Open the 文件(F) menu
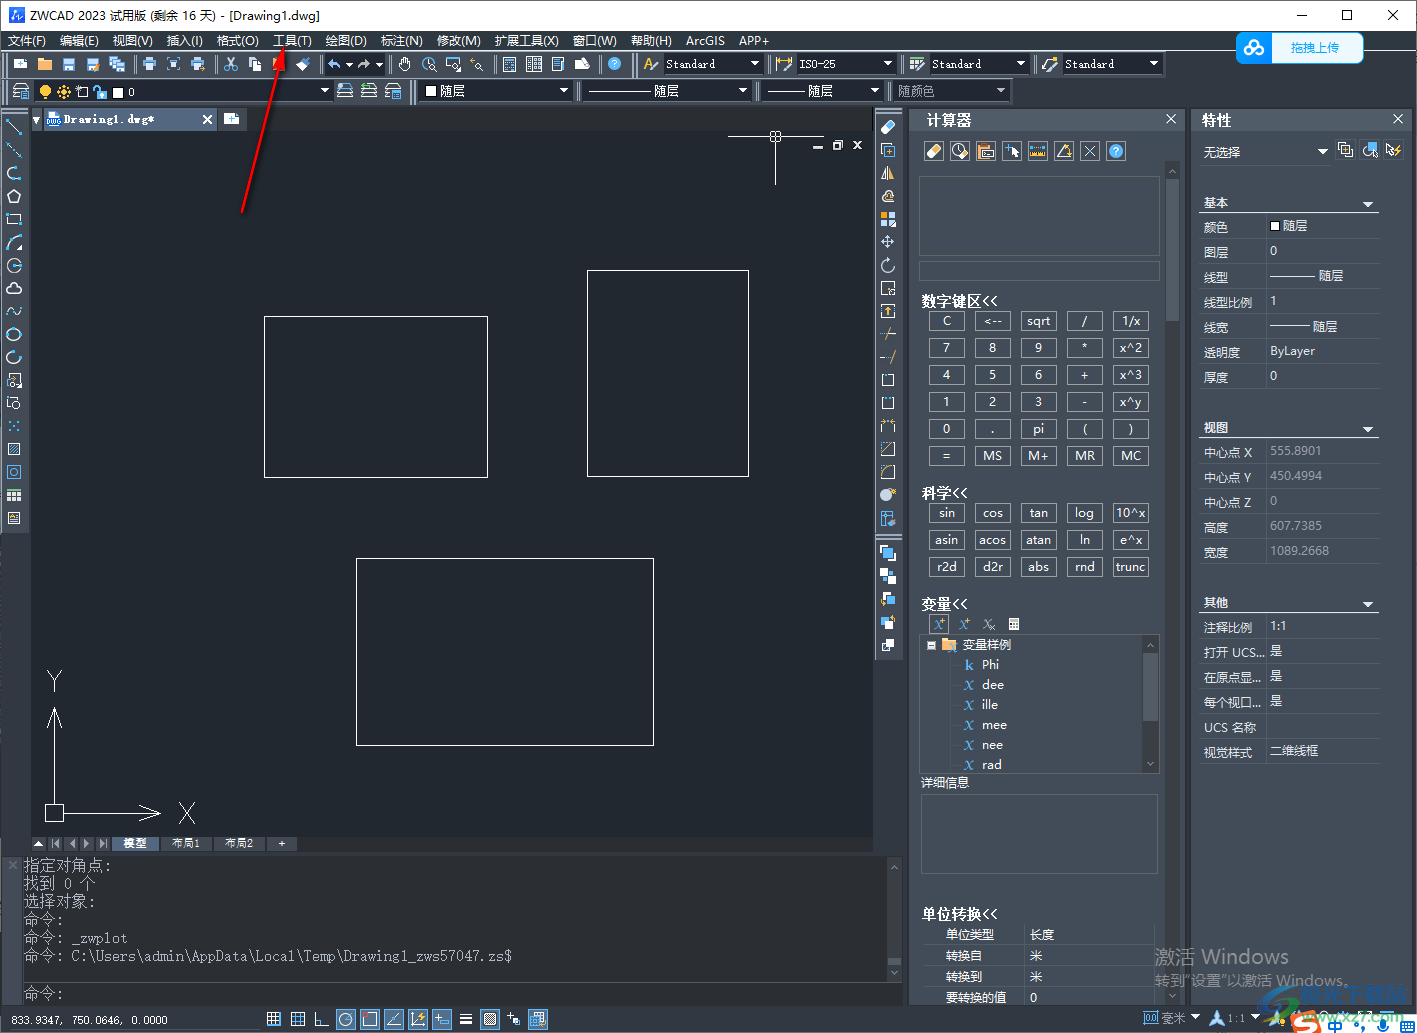Image resolution: width=1417 pixels, height=1033 pixels. pos(27,41)
